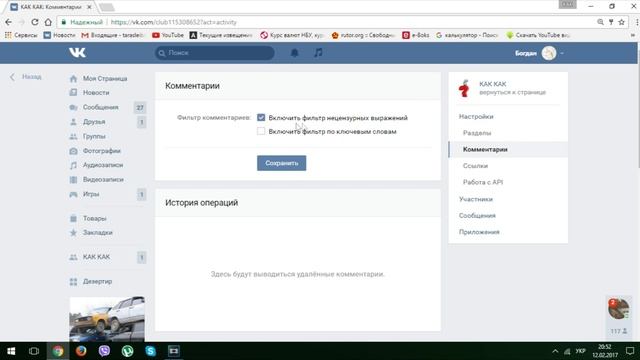Click the profile avatar next to Богдан
The width and height of the screenshot is (640, 360).
pyautogui.click(x=549, y=53)
